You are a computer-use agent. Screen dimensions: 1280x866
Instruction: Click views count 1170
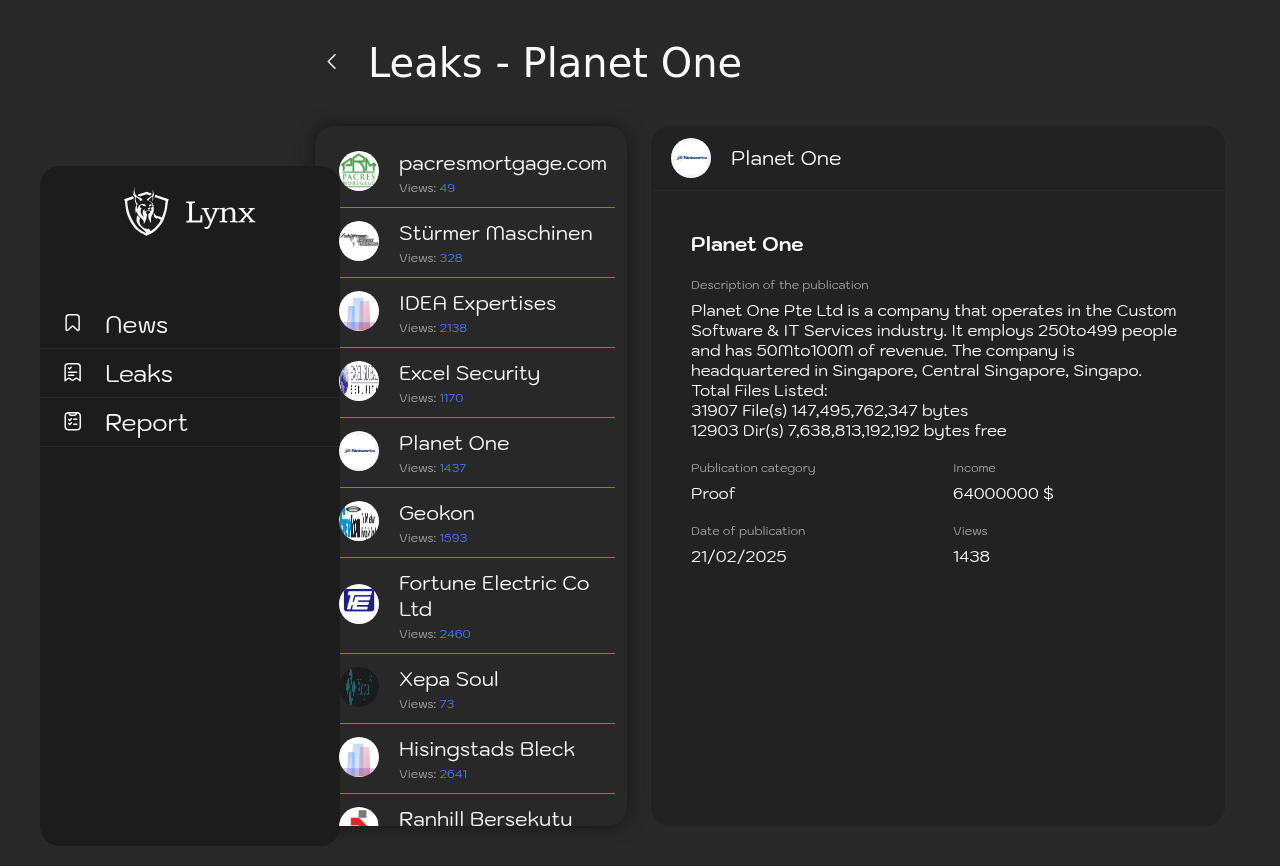pos(451,398)
